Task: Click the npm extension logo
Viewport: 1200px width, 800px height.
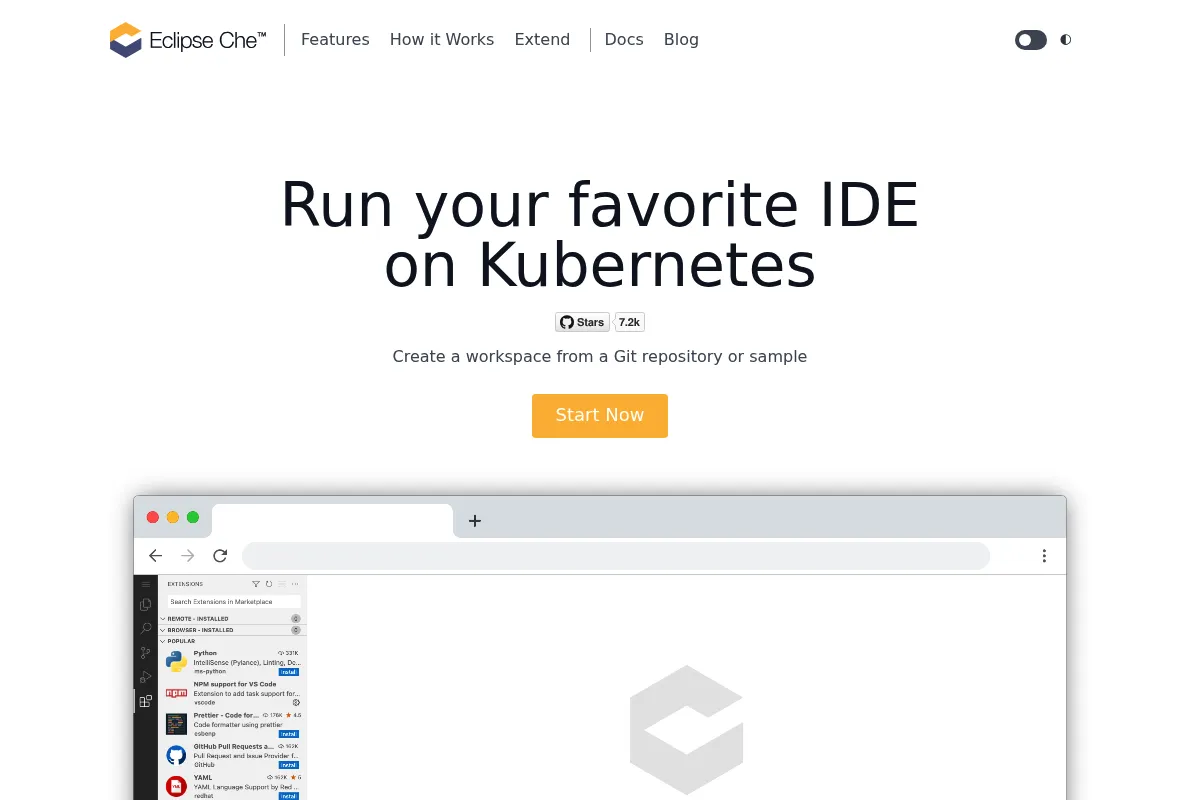Action: coord(177,693)
